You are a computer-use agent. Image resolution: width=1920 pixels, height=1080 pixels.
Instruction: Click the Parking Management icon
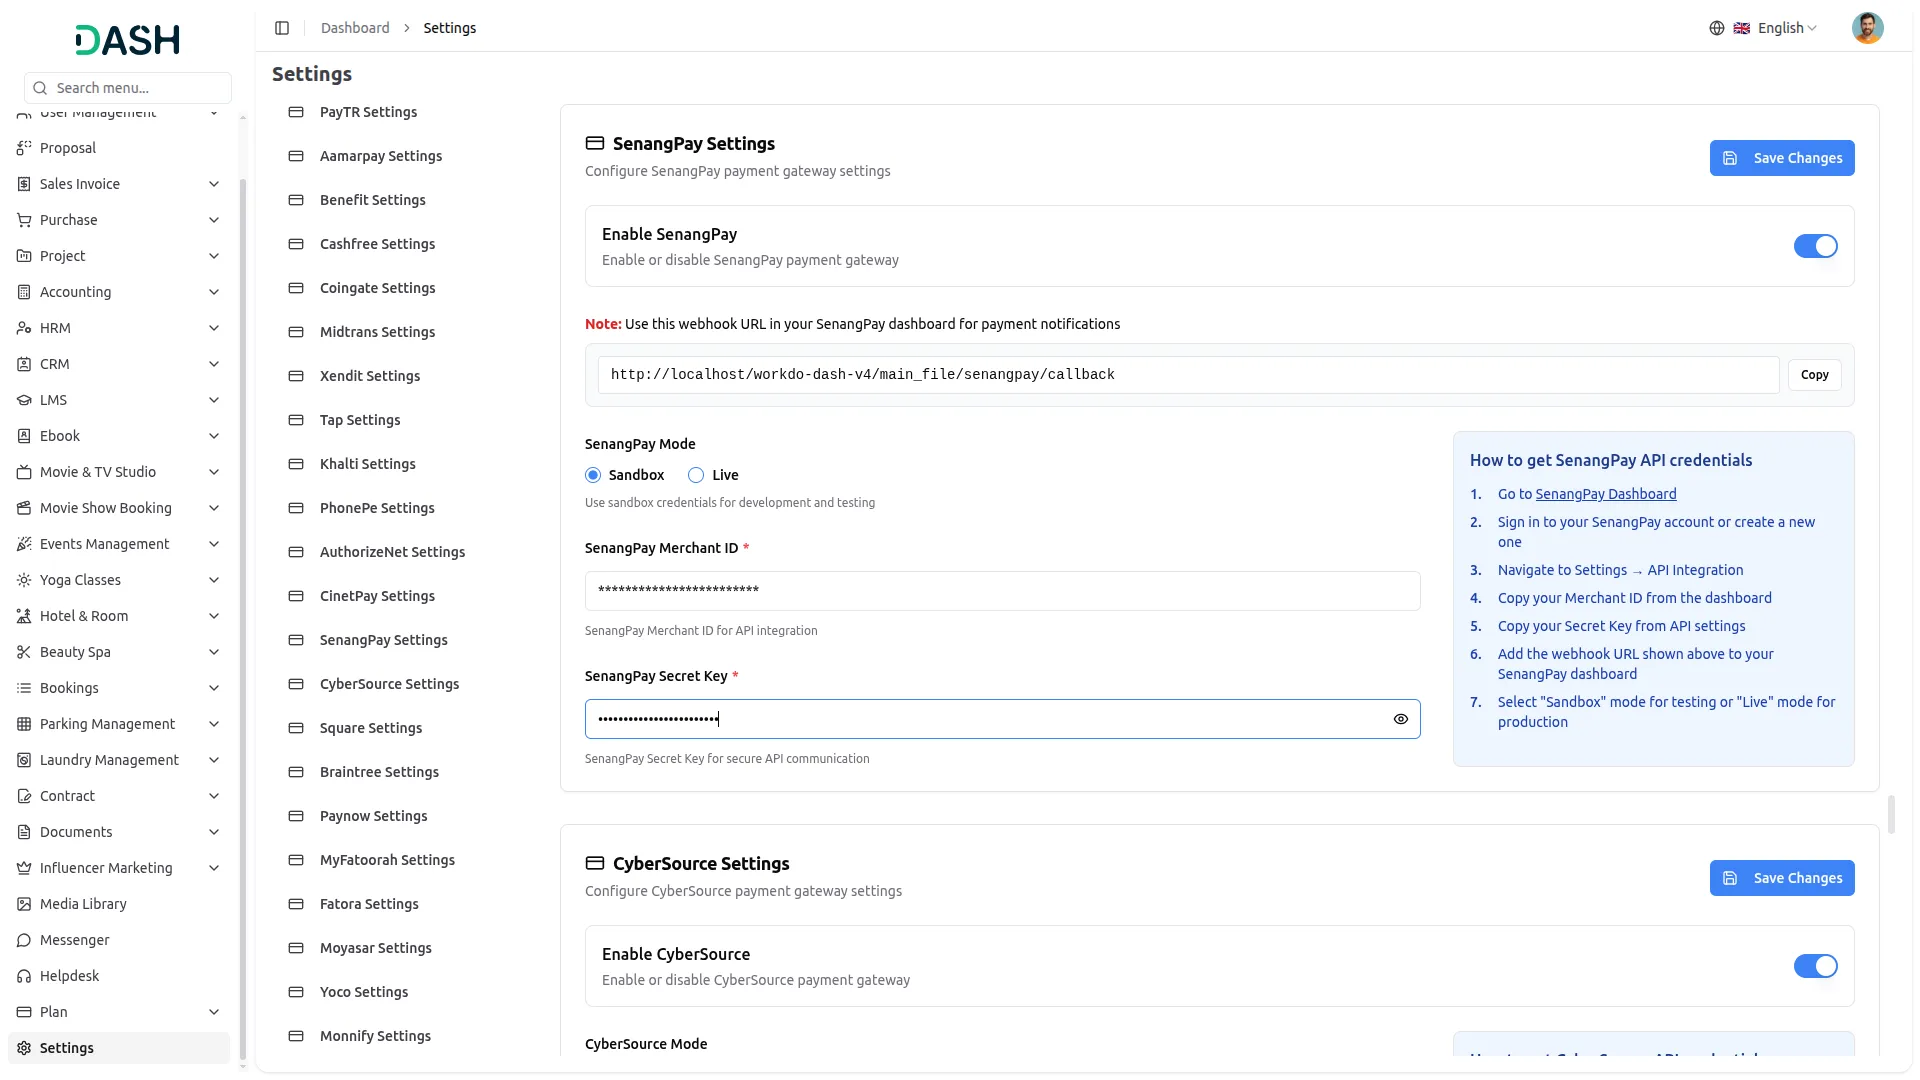pyautogui.click(x=24, y=724)
